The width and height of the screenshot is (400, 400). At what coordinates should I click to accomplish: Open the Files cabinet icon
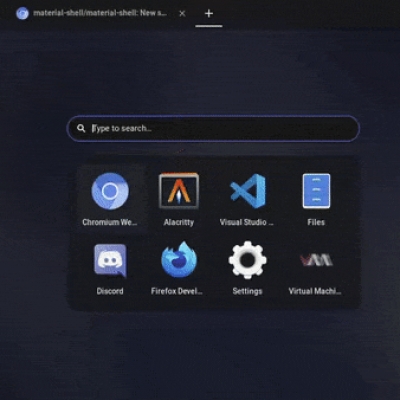tap(316, 191)
